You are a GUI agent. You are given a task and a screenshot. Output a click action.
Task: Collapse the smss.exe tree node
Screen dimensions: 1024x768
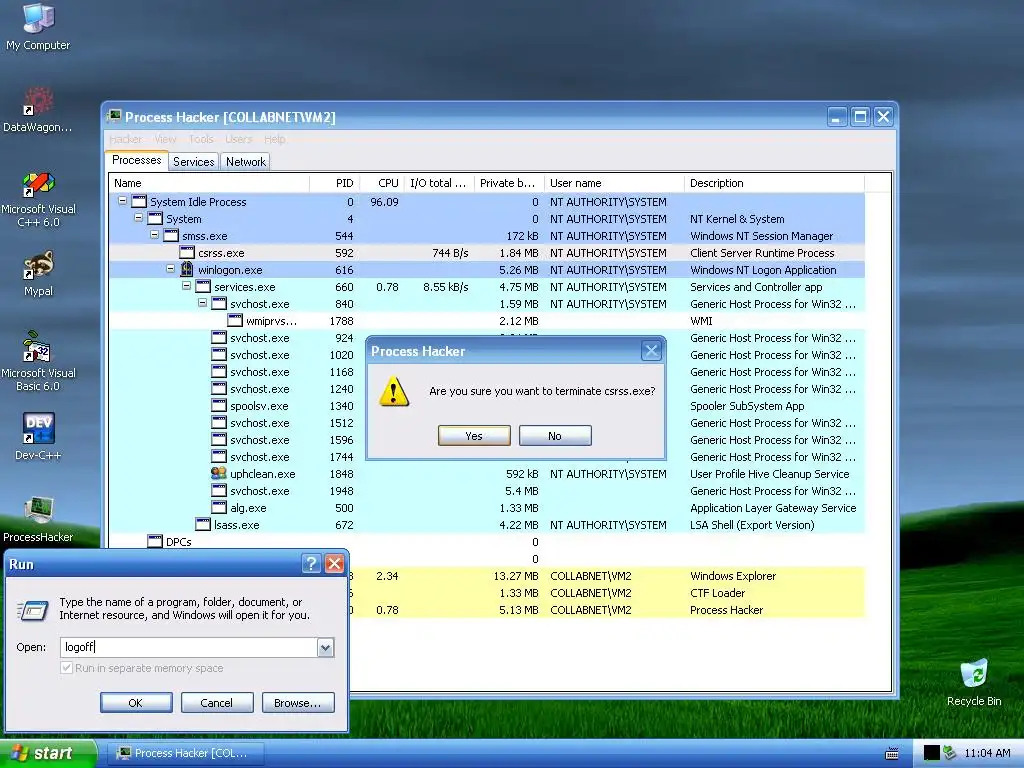click(154, 235)
